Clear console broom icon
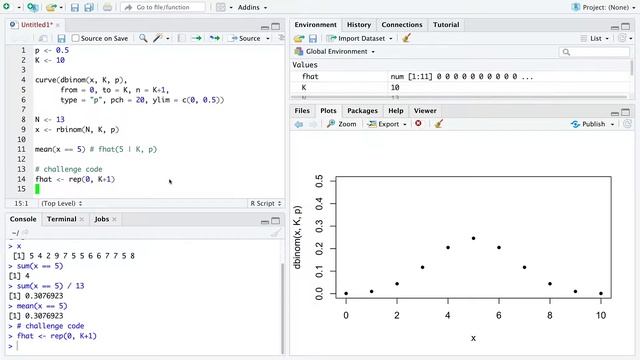The image size is (640, 360). [x=276, y=233]
